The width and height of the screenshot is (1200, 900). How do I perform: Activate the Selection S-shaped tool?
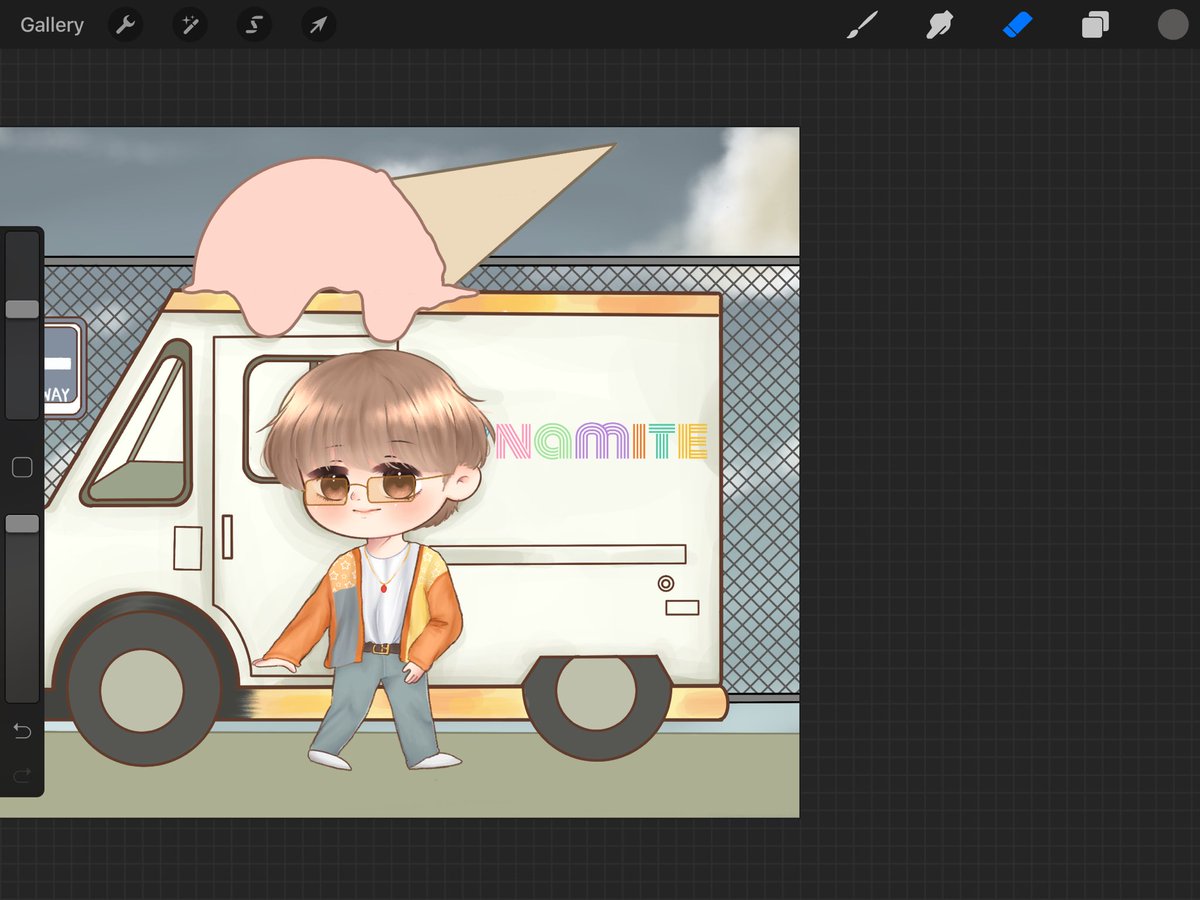pyautogui.click(x=254, y=25)
